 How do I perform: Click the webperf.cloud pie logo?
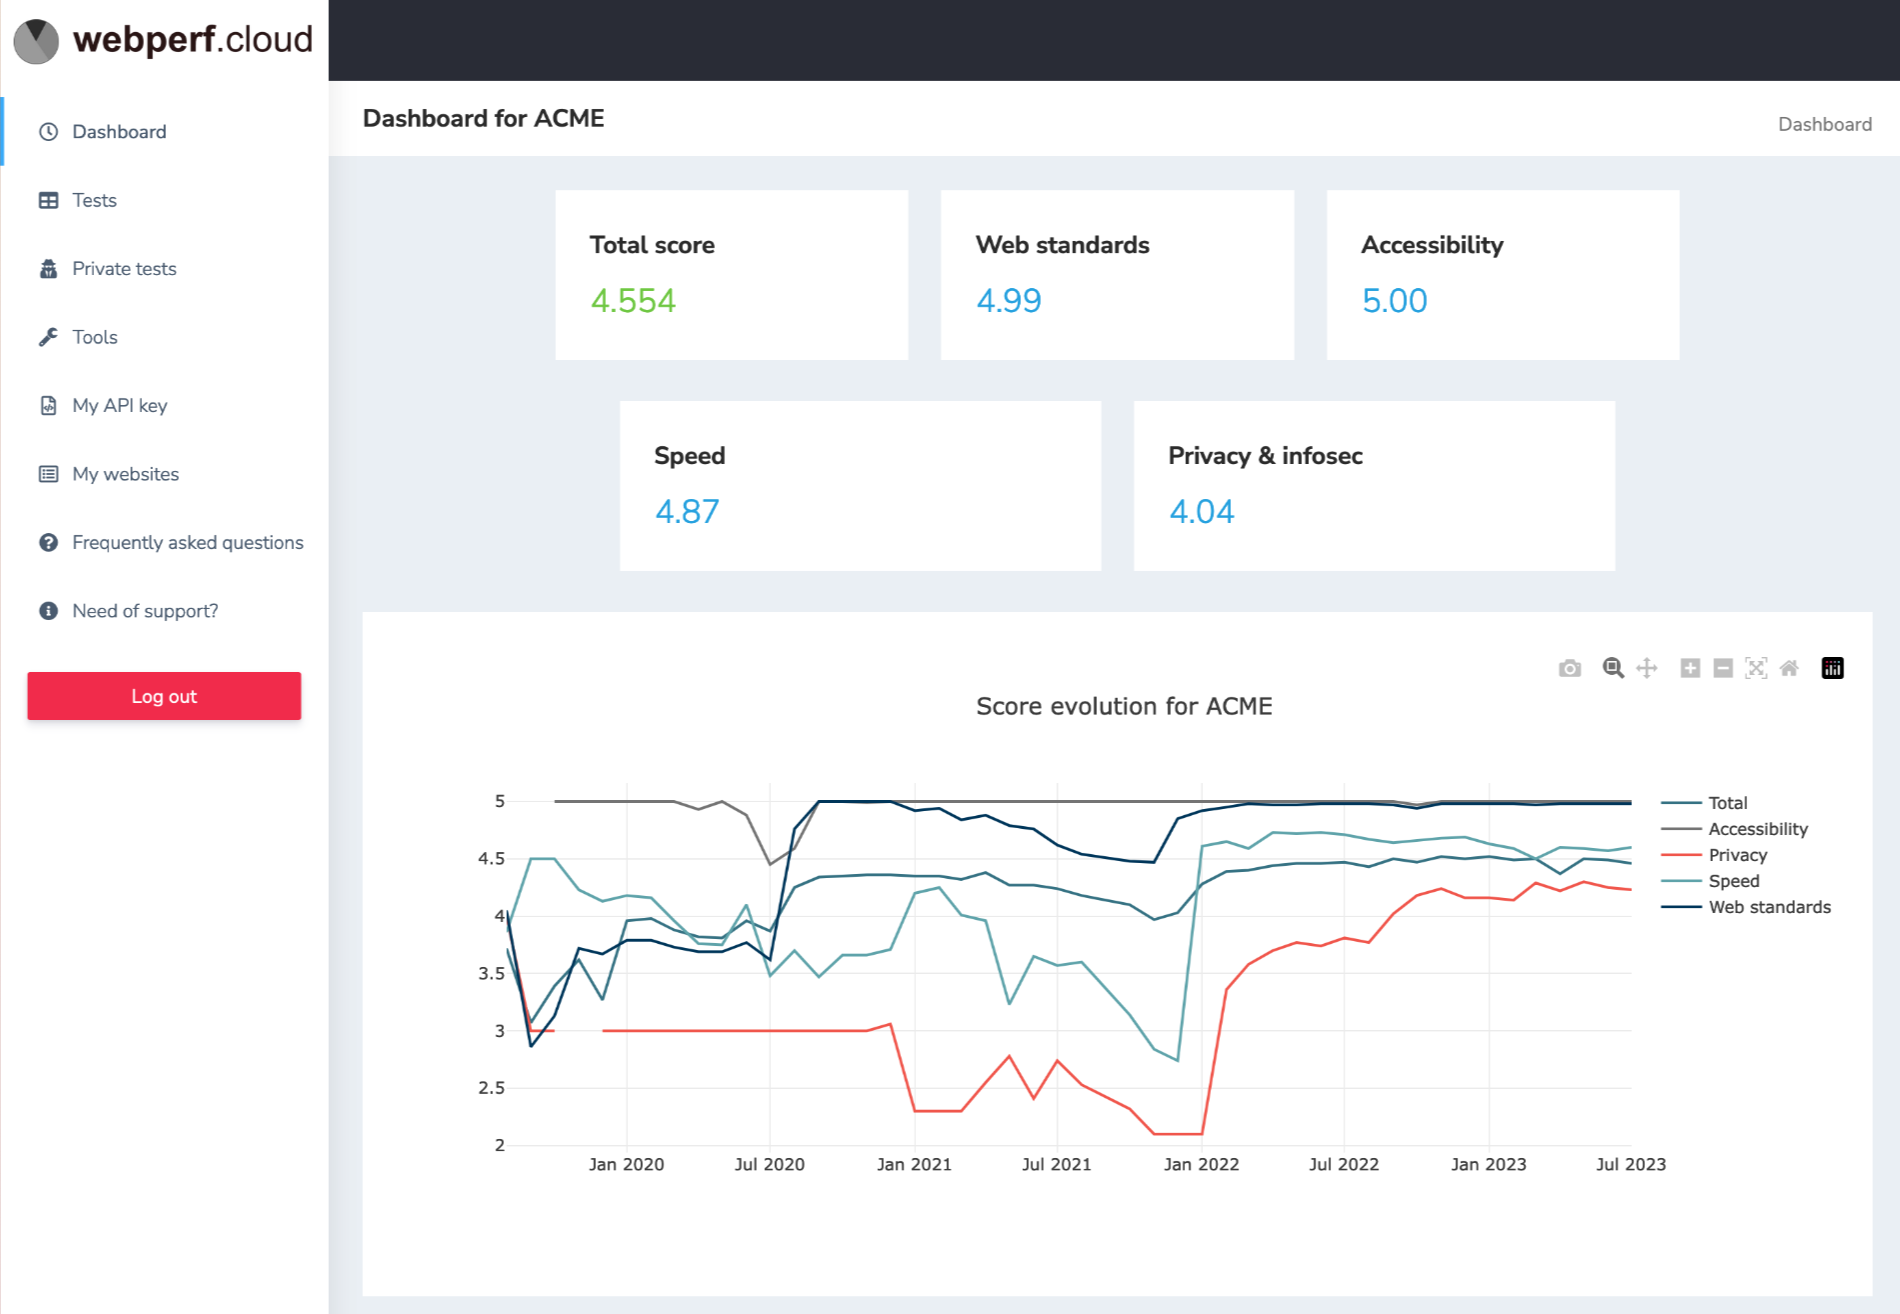(x=36, y=40)
